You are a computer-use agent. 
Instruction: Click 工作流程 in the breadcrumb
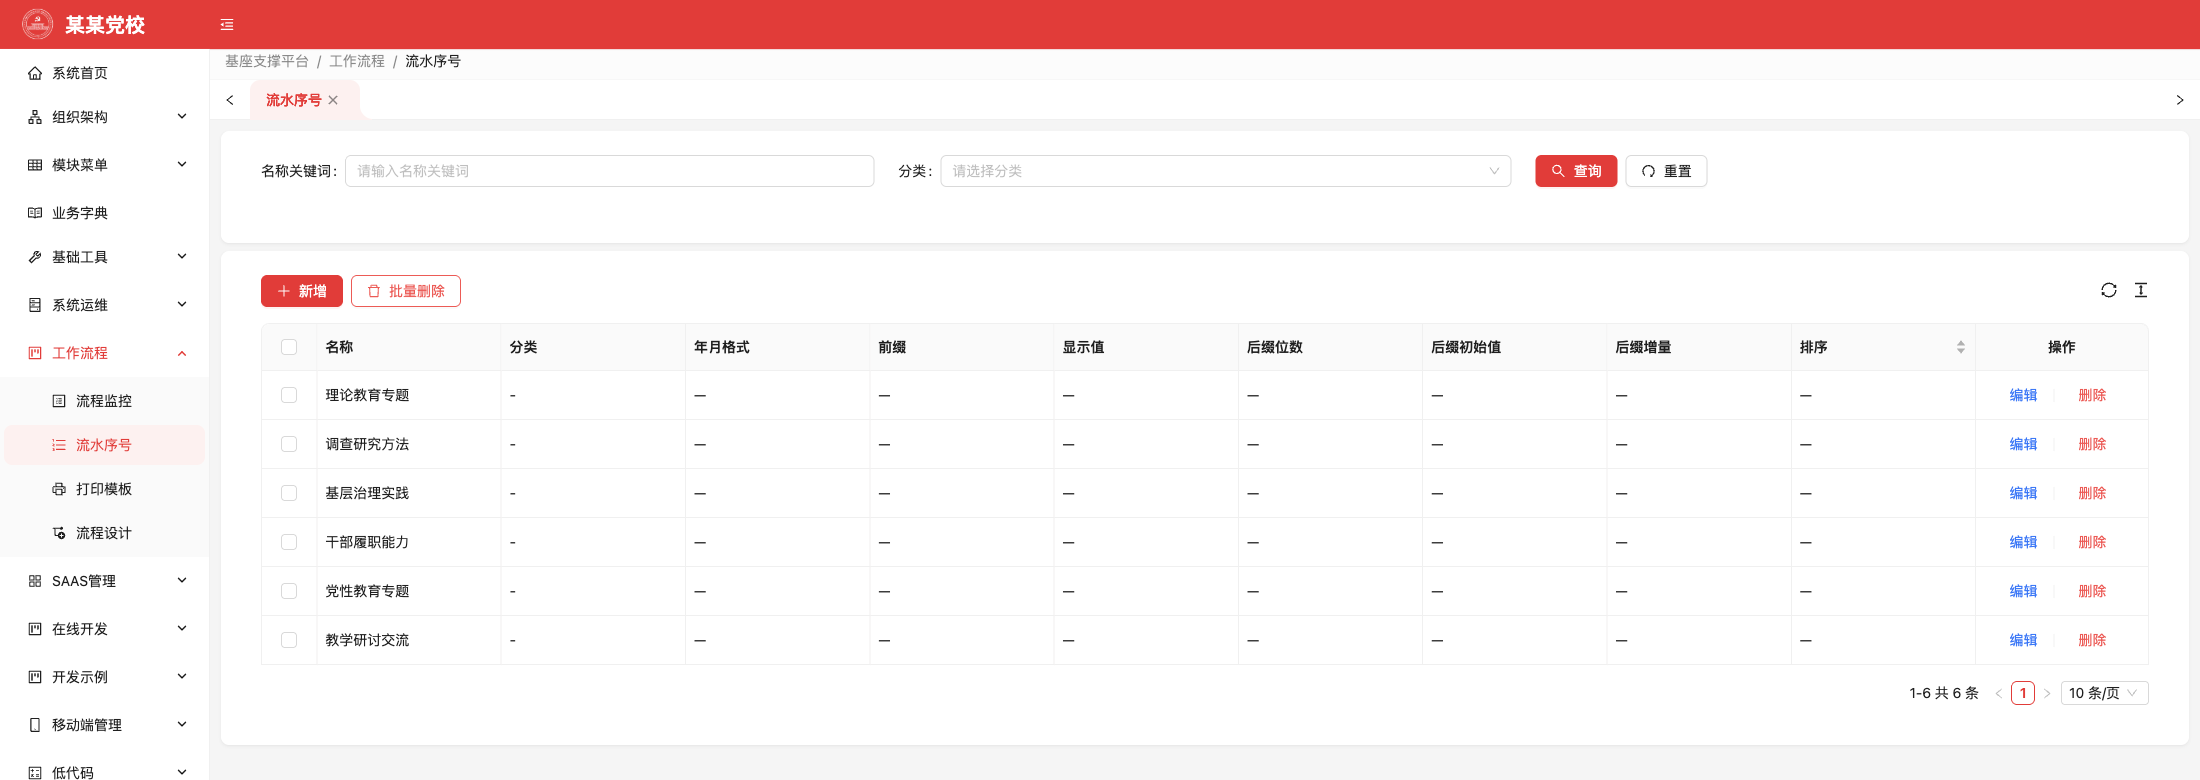[x=357, y=61]
